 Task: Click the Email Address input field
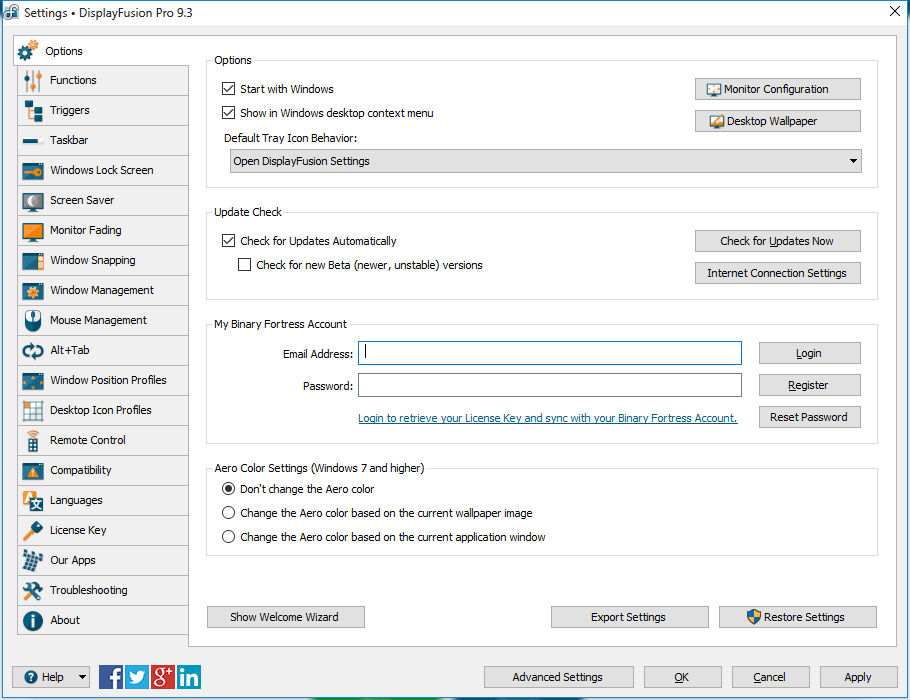point(550,353)
